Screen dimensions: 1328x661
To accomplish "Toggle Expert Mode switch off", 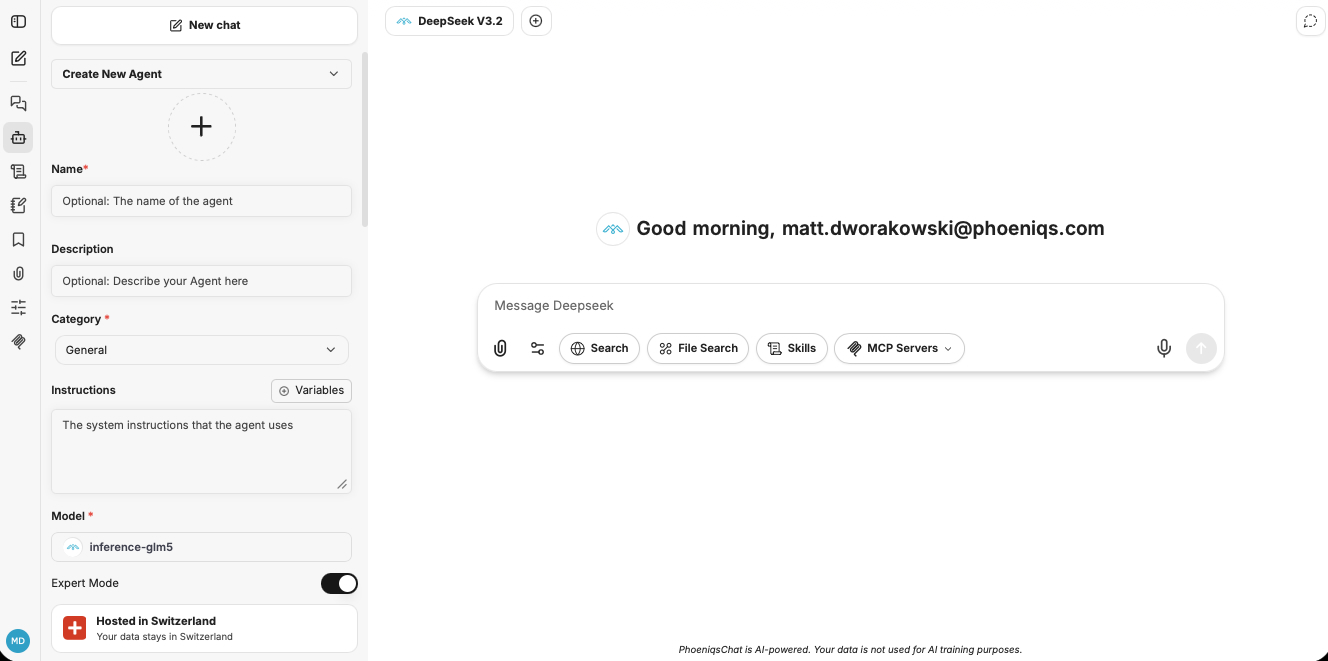I will pos(339,583).
